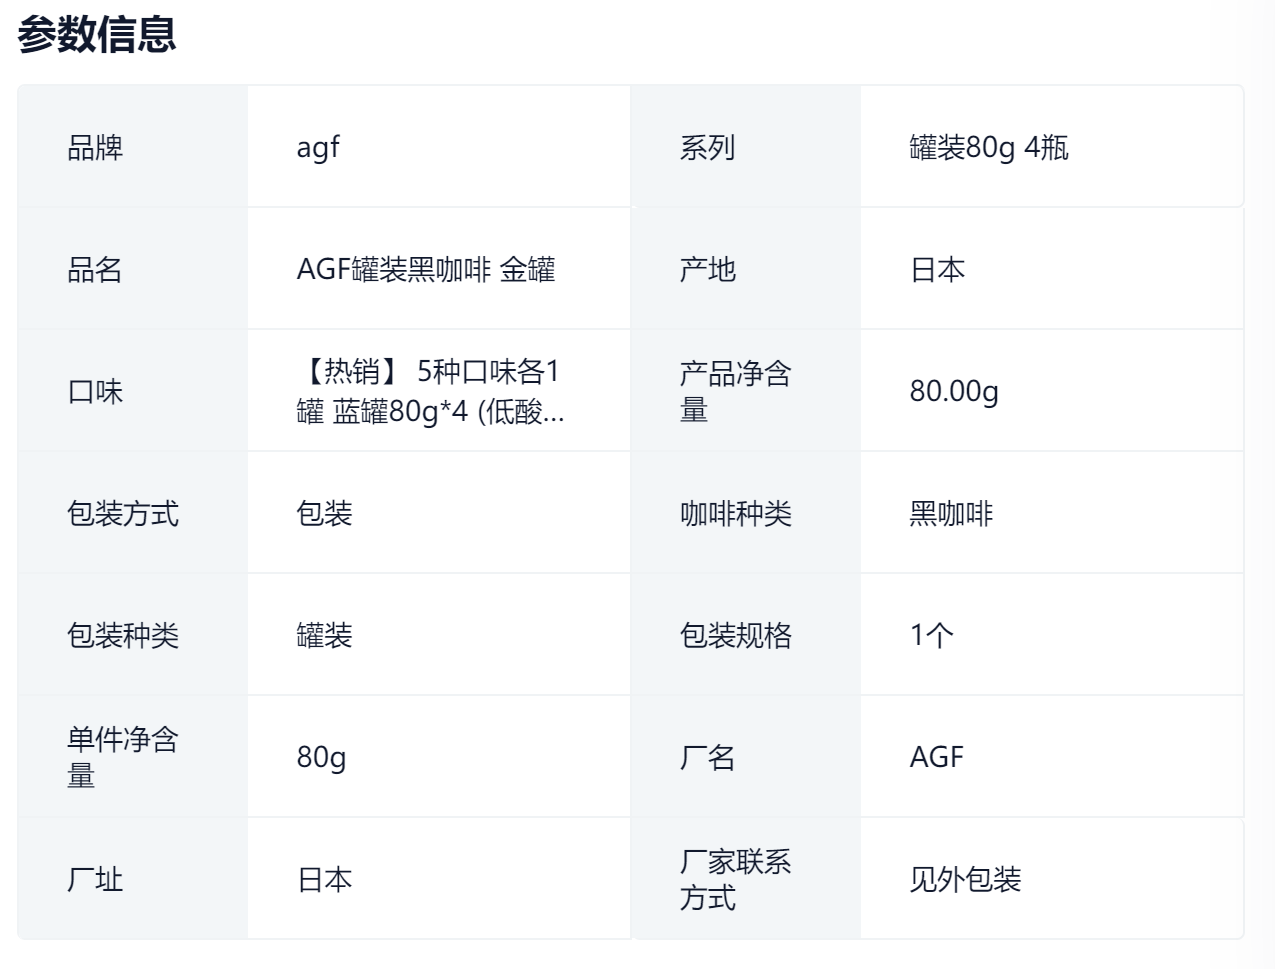This screenshot has height=969, width=1275.
Task: Click the 包装规格 value 1个
Action: click(x=931, y=636)
